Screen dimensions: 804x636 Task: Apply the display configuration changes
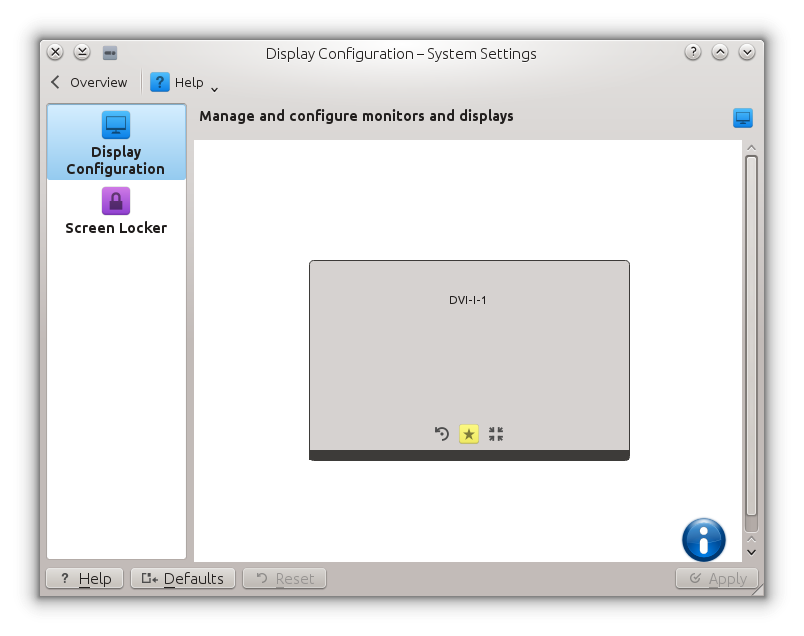pos(717,578)
